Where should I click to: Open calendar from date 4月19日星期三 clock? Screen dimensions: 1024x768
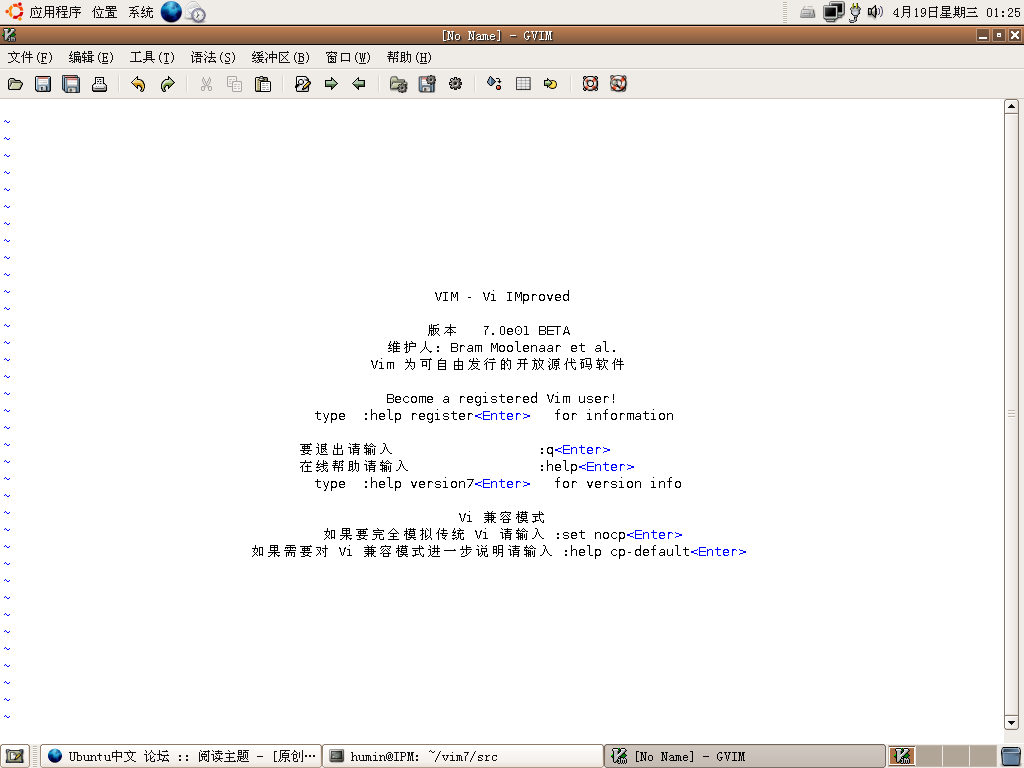click(x=956, y=12)
